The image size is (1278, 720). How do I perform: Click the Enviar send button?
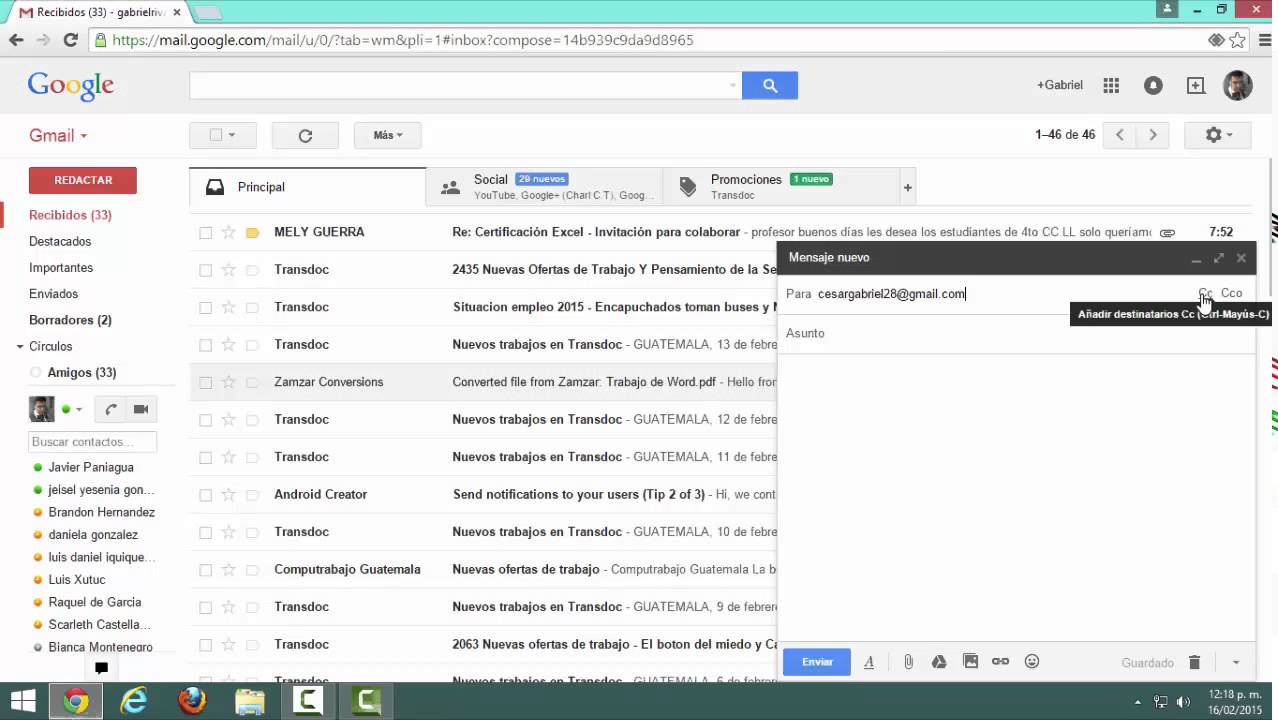817,662
